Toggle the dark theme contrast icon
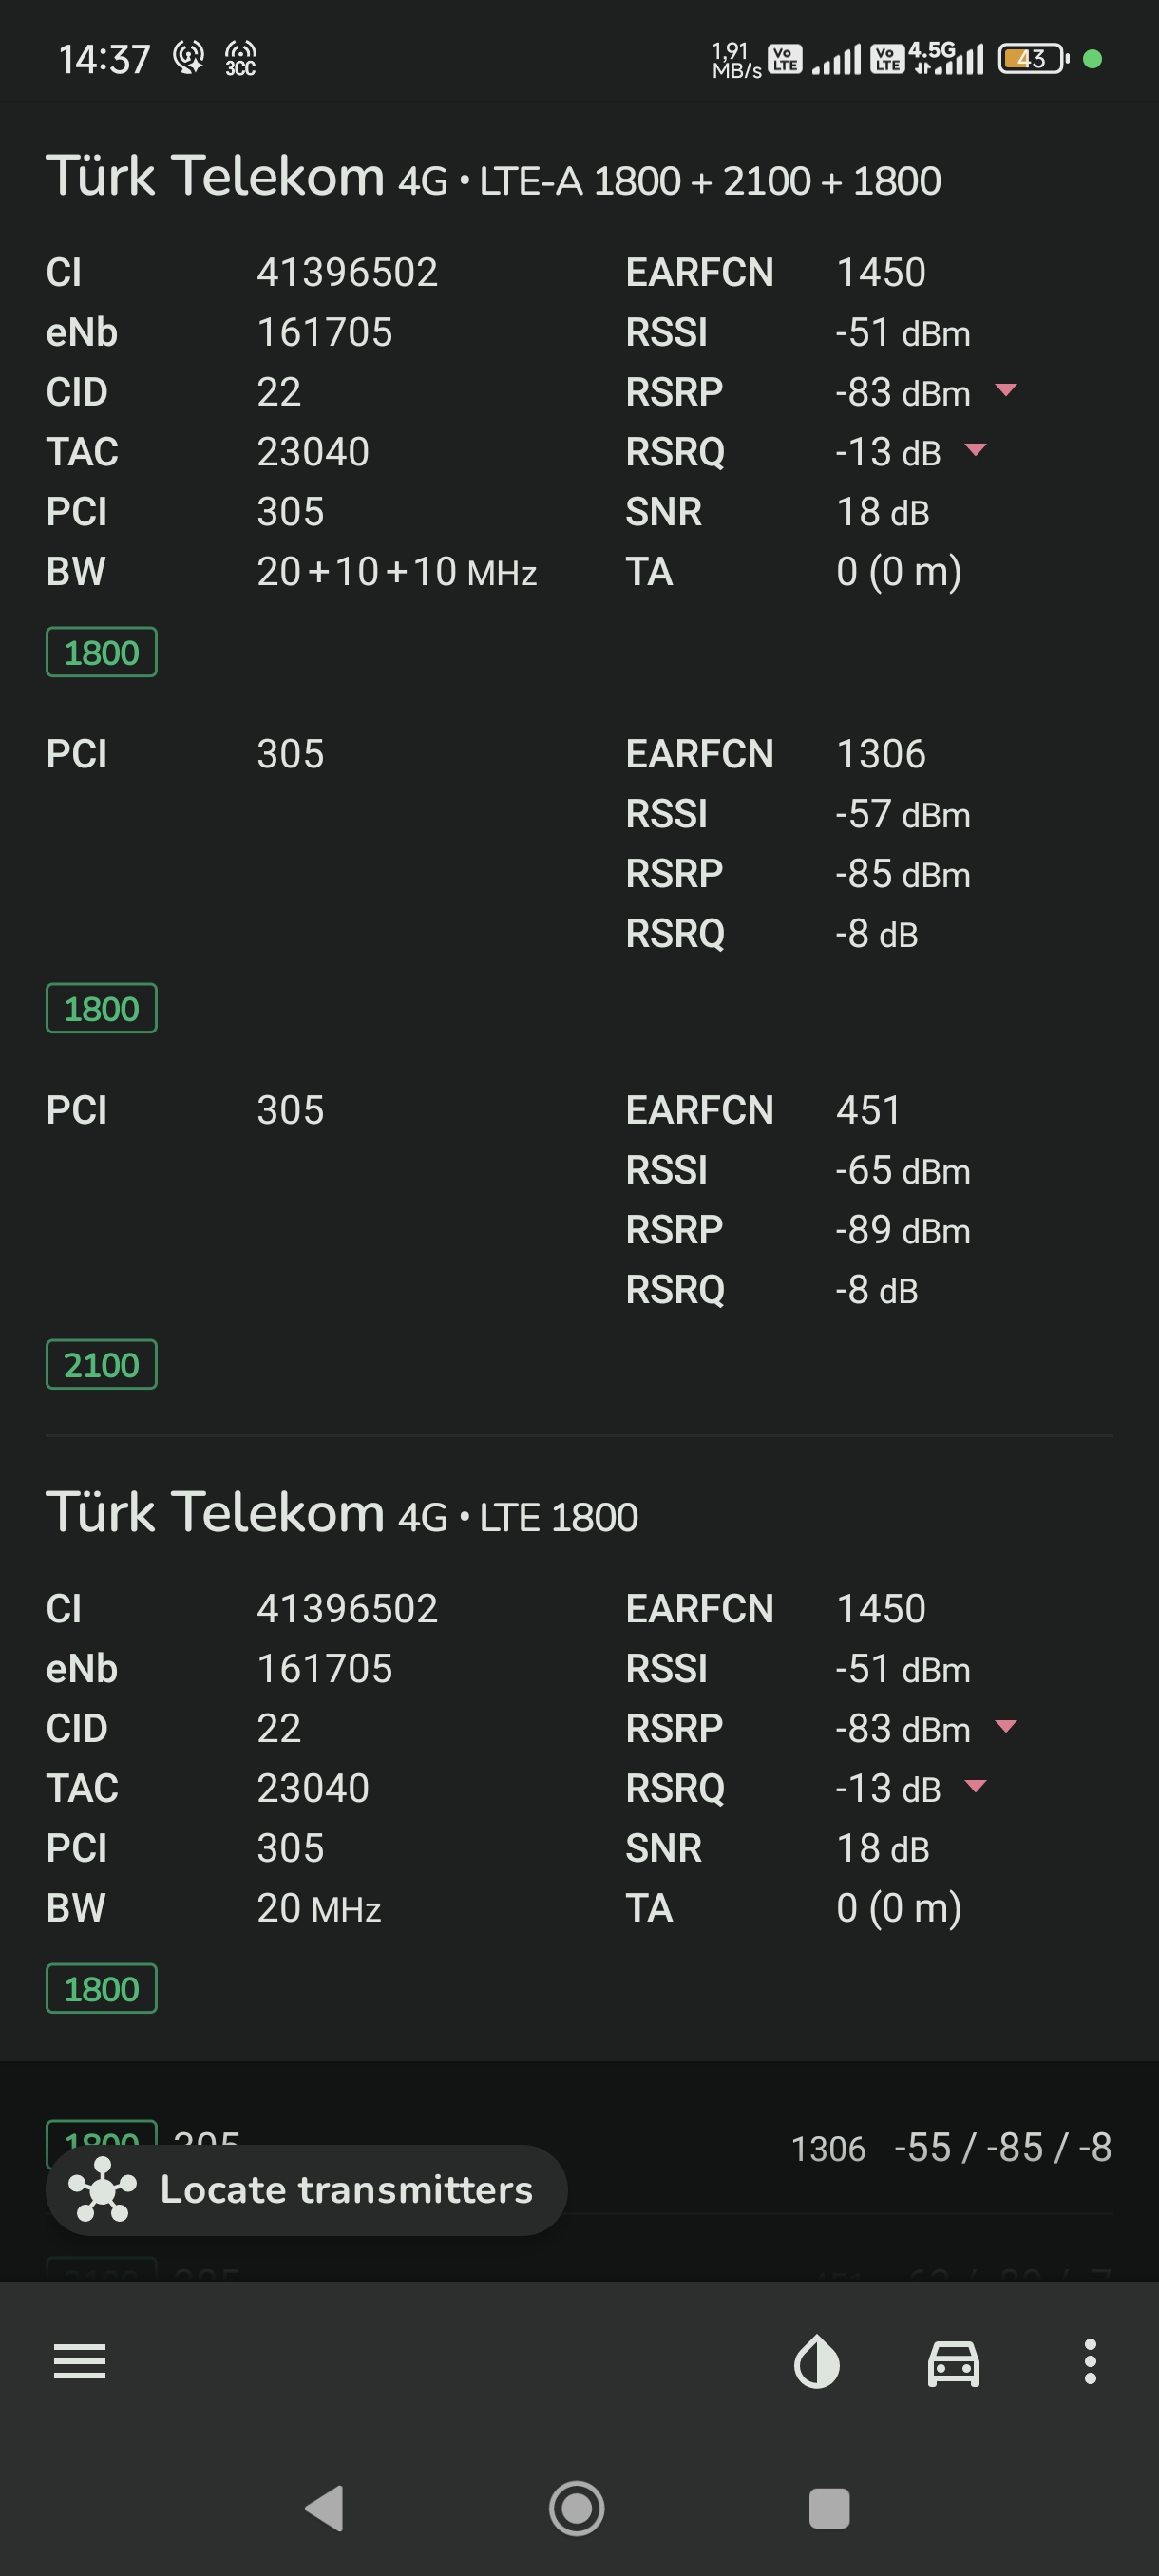The image size is (1159, 2576). pos(816,2361)
